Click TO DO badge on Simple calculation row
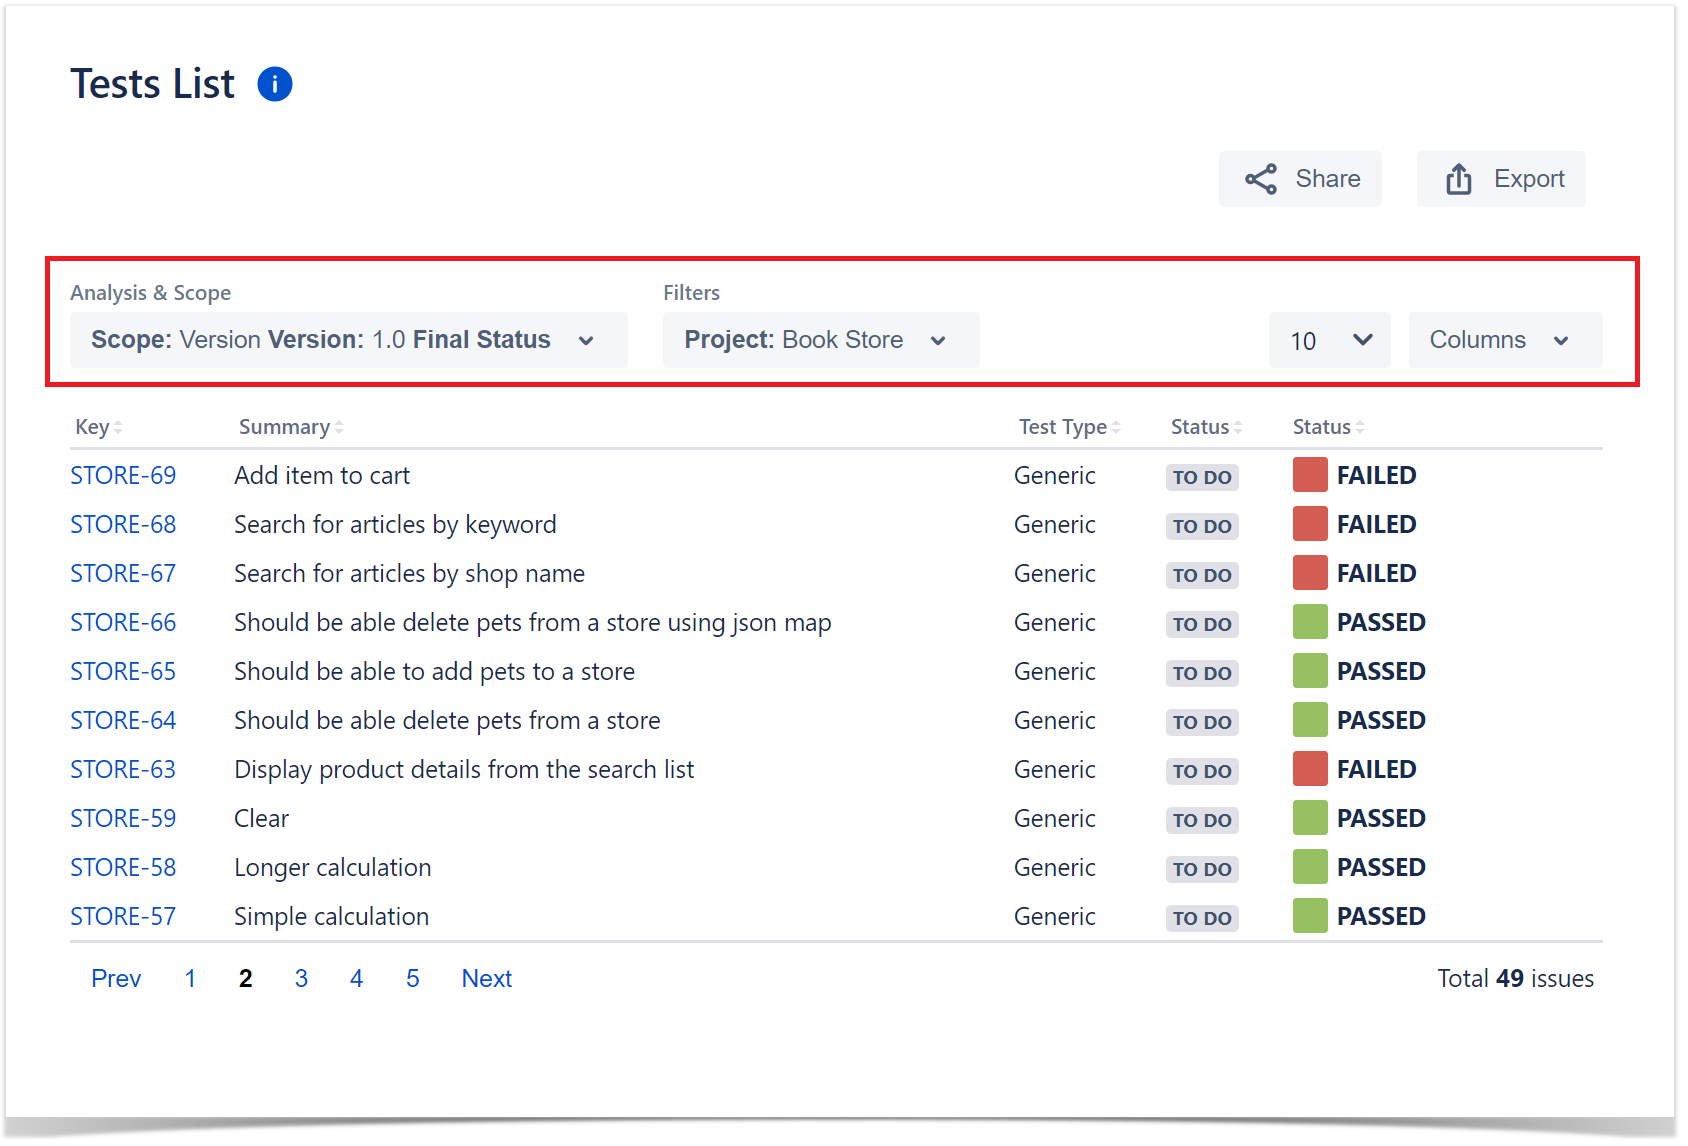Image resolution: width=1688 pixels, height=1146 pixels. coord(1202,919)
